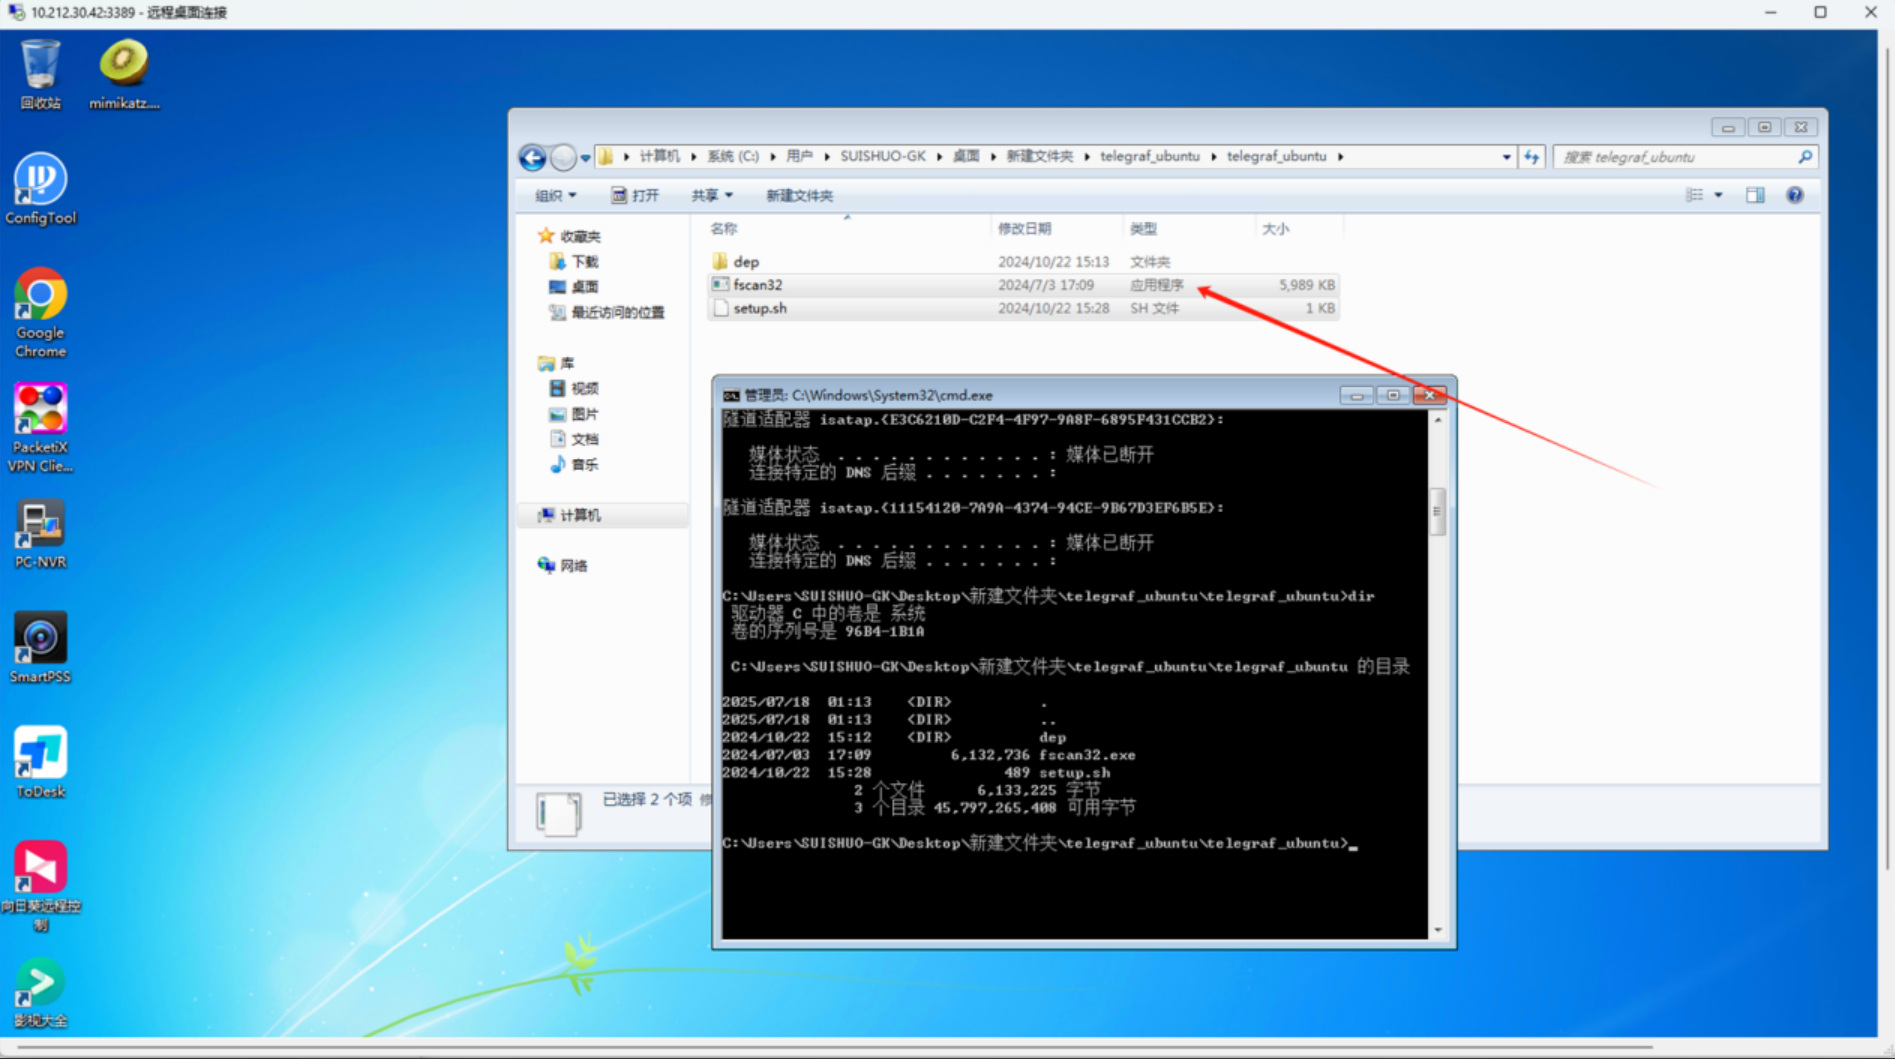
Task: Click the cmd window vertical scrollbar thumb
Action: click(1437, 511)
